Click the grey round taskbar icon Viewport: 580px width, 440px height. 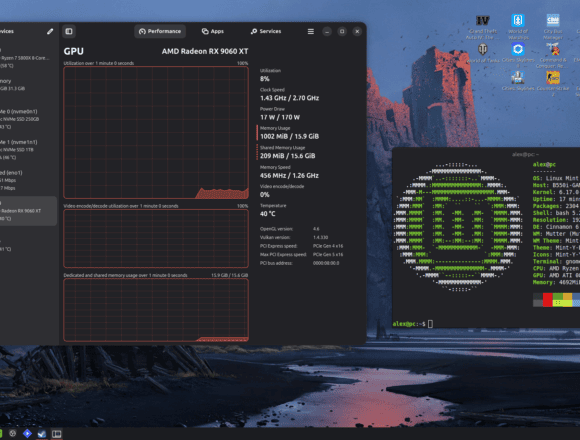coord(13,433)
